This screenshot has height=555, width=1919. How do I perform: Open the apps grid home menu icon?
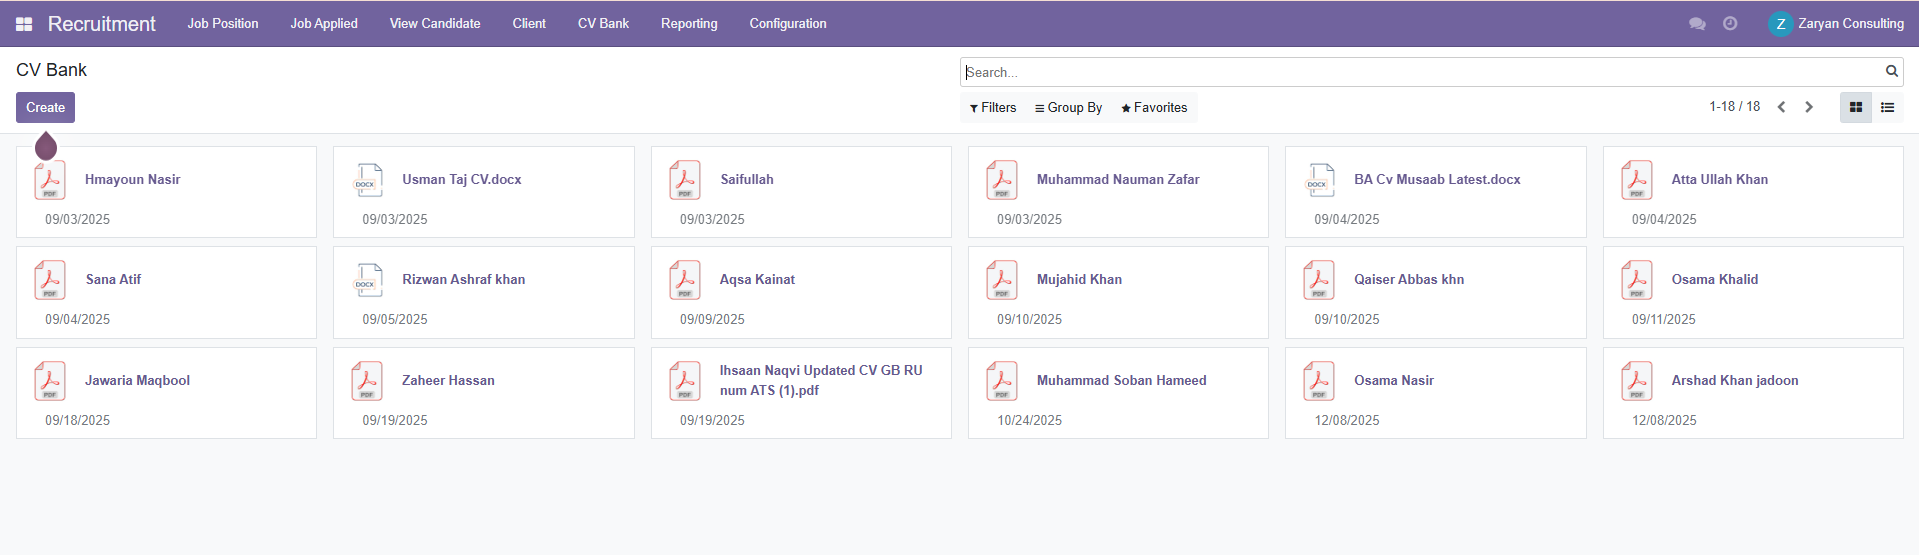(x=24, y=24)
